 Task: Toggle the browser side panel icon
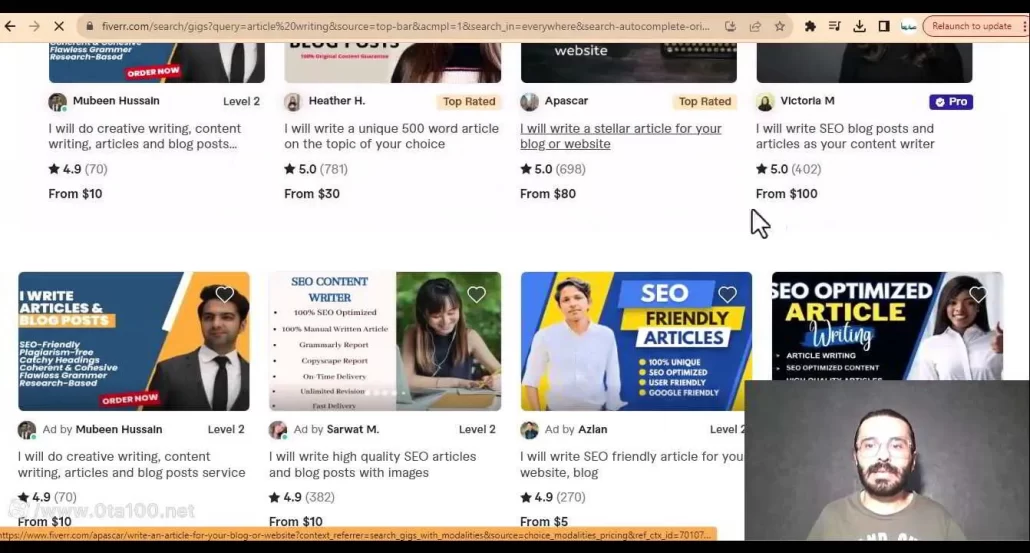click(x=884, y=26)
